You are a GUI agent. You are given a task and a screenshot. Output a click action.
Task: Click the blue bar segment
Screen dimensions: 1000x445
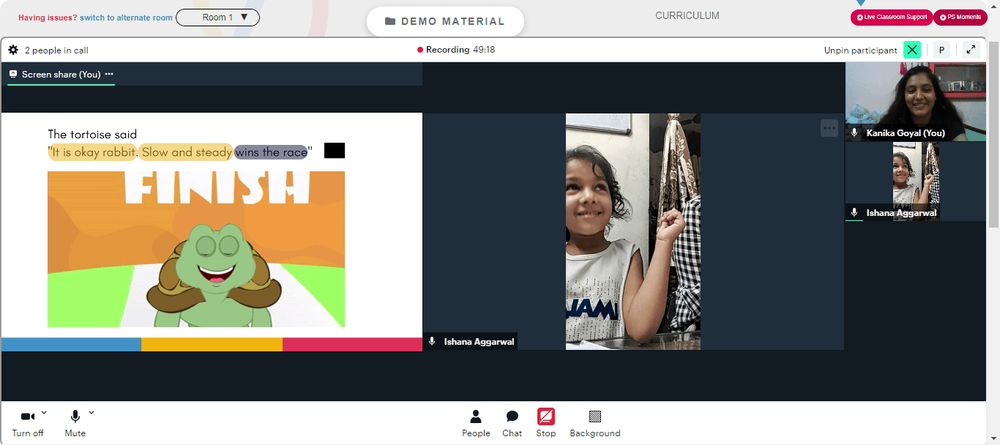tap(71, 344)
